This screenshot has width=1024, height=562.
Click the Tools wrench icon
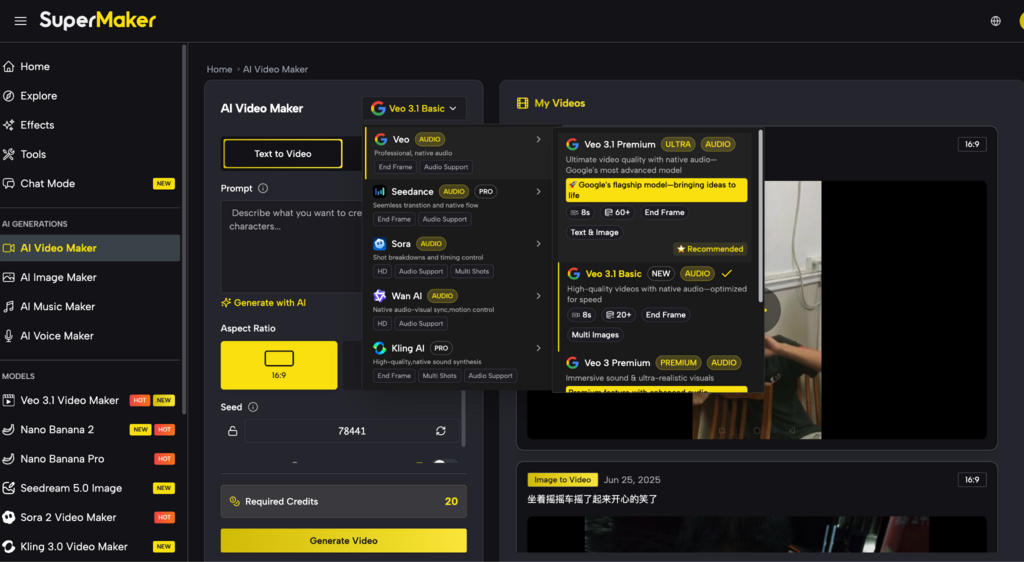(8, 155)
